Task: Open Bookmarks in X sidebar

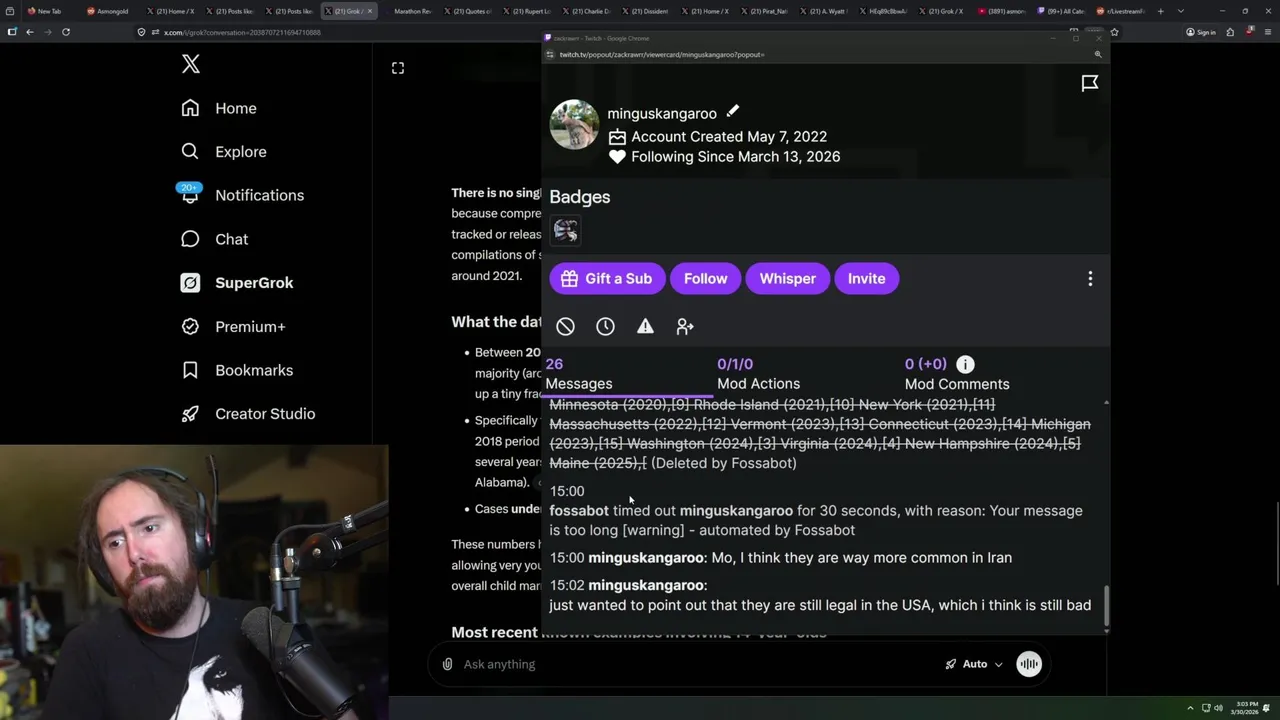Action: (x=237, y=370)
